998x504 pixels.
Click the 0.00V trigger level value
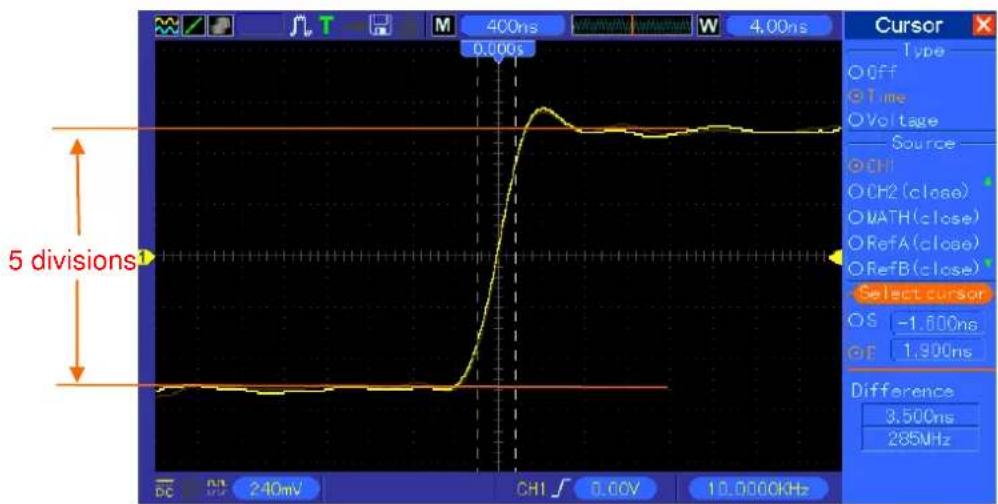pyautogui.click(x=614, y=489)
